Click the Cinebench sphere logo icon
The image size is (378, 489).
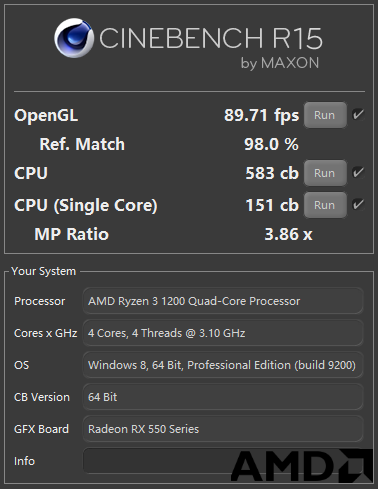(x=74, y=38)
